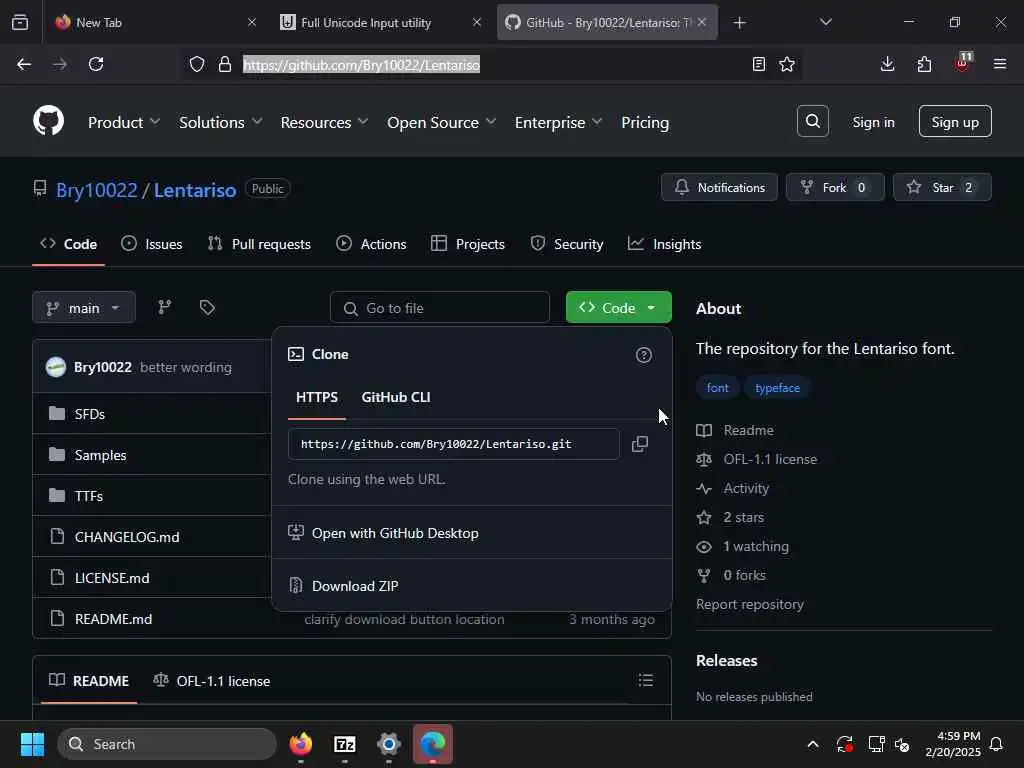The height and width of the screenshot is (768, 1024).
Task: Switch to GitHub CLI clone tab
Action: click(x=396, y=397)
